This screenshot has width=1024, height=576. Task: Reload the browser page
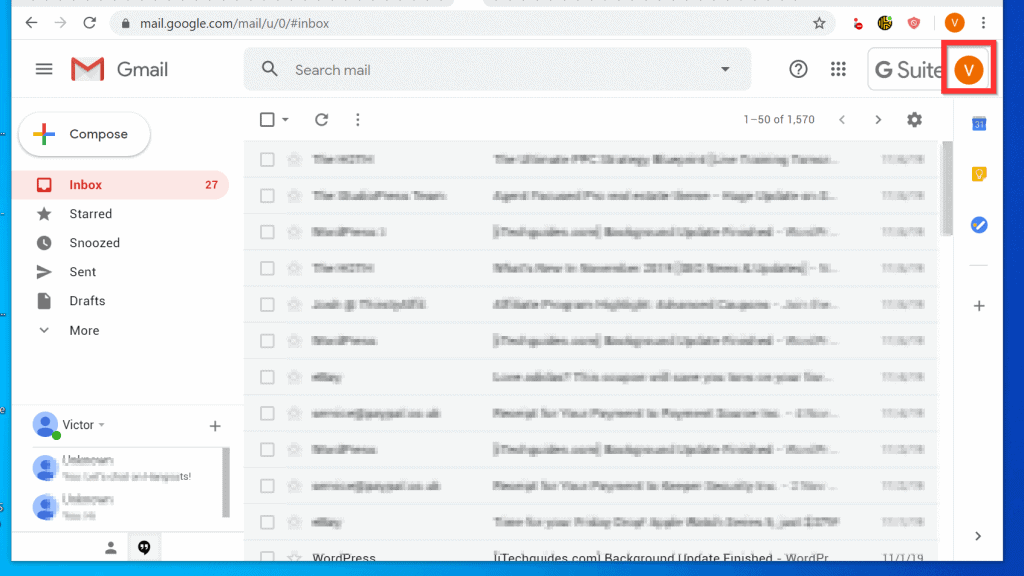[x=89, y=23]
